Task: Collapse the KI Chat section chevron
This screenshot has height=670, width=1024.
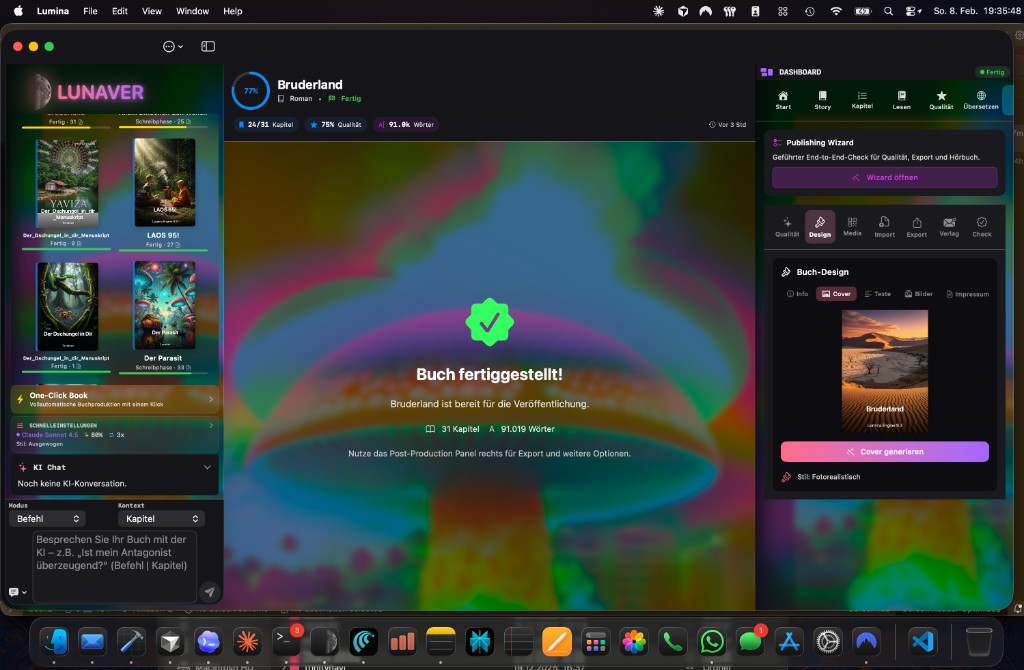Action: pyautogui.click(x=207, y=466)
